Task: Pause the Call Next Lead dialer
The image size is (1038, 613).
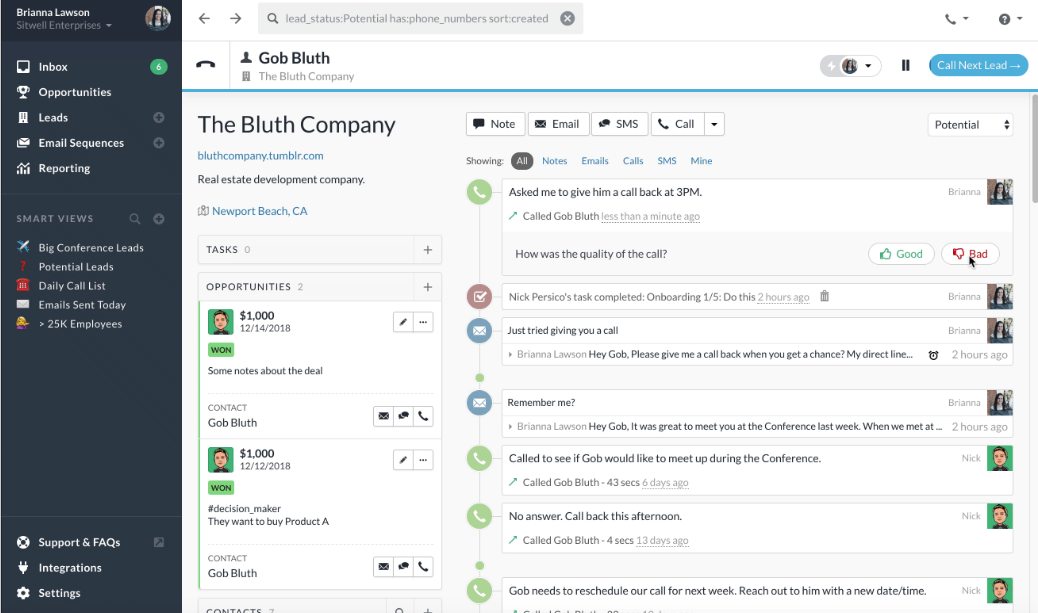Action: (905, 64)
